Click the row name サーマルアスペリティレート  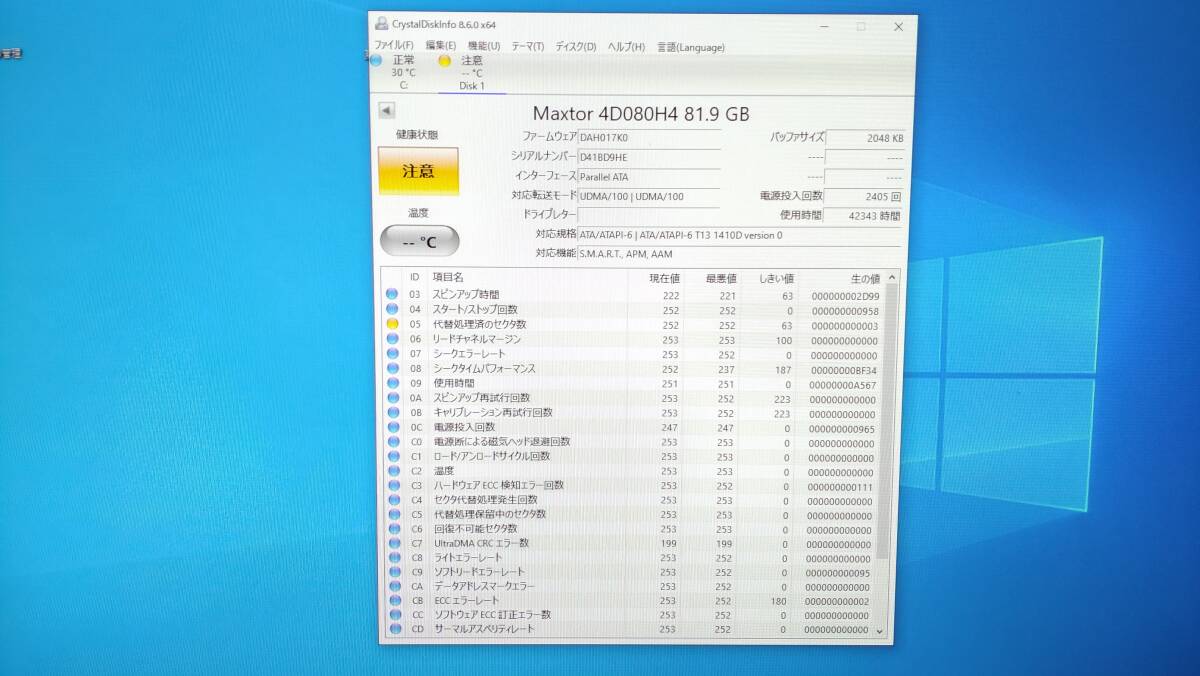(x=484, y=629)
